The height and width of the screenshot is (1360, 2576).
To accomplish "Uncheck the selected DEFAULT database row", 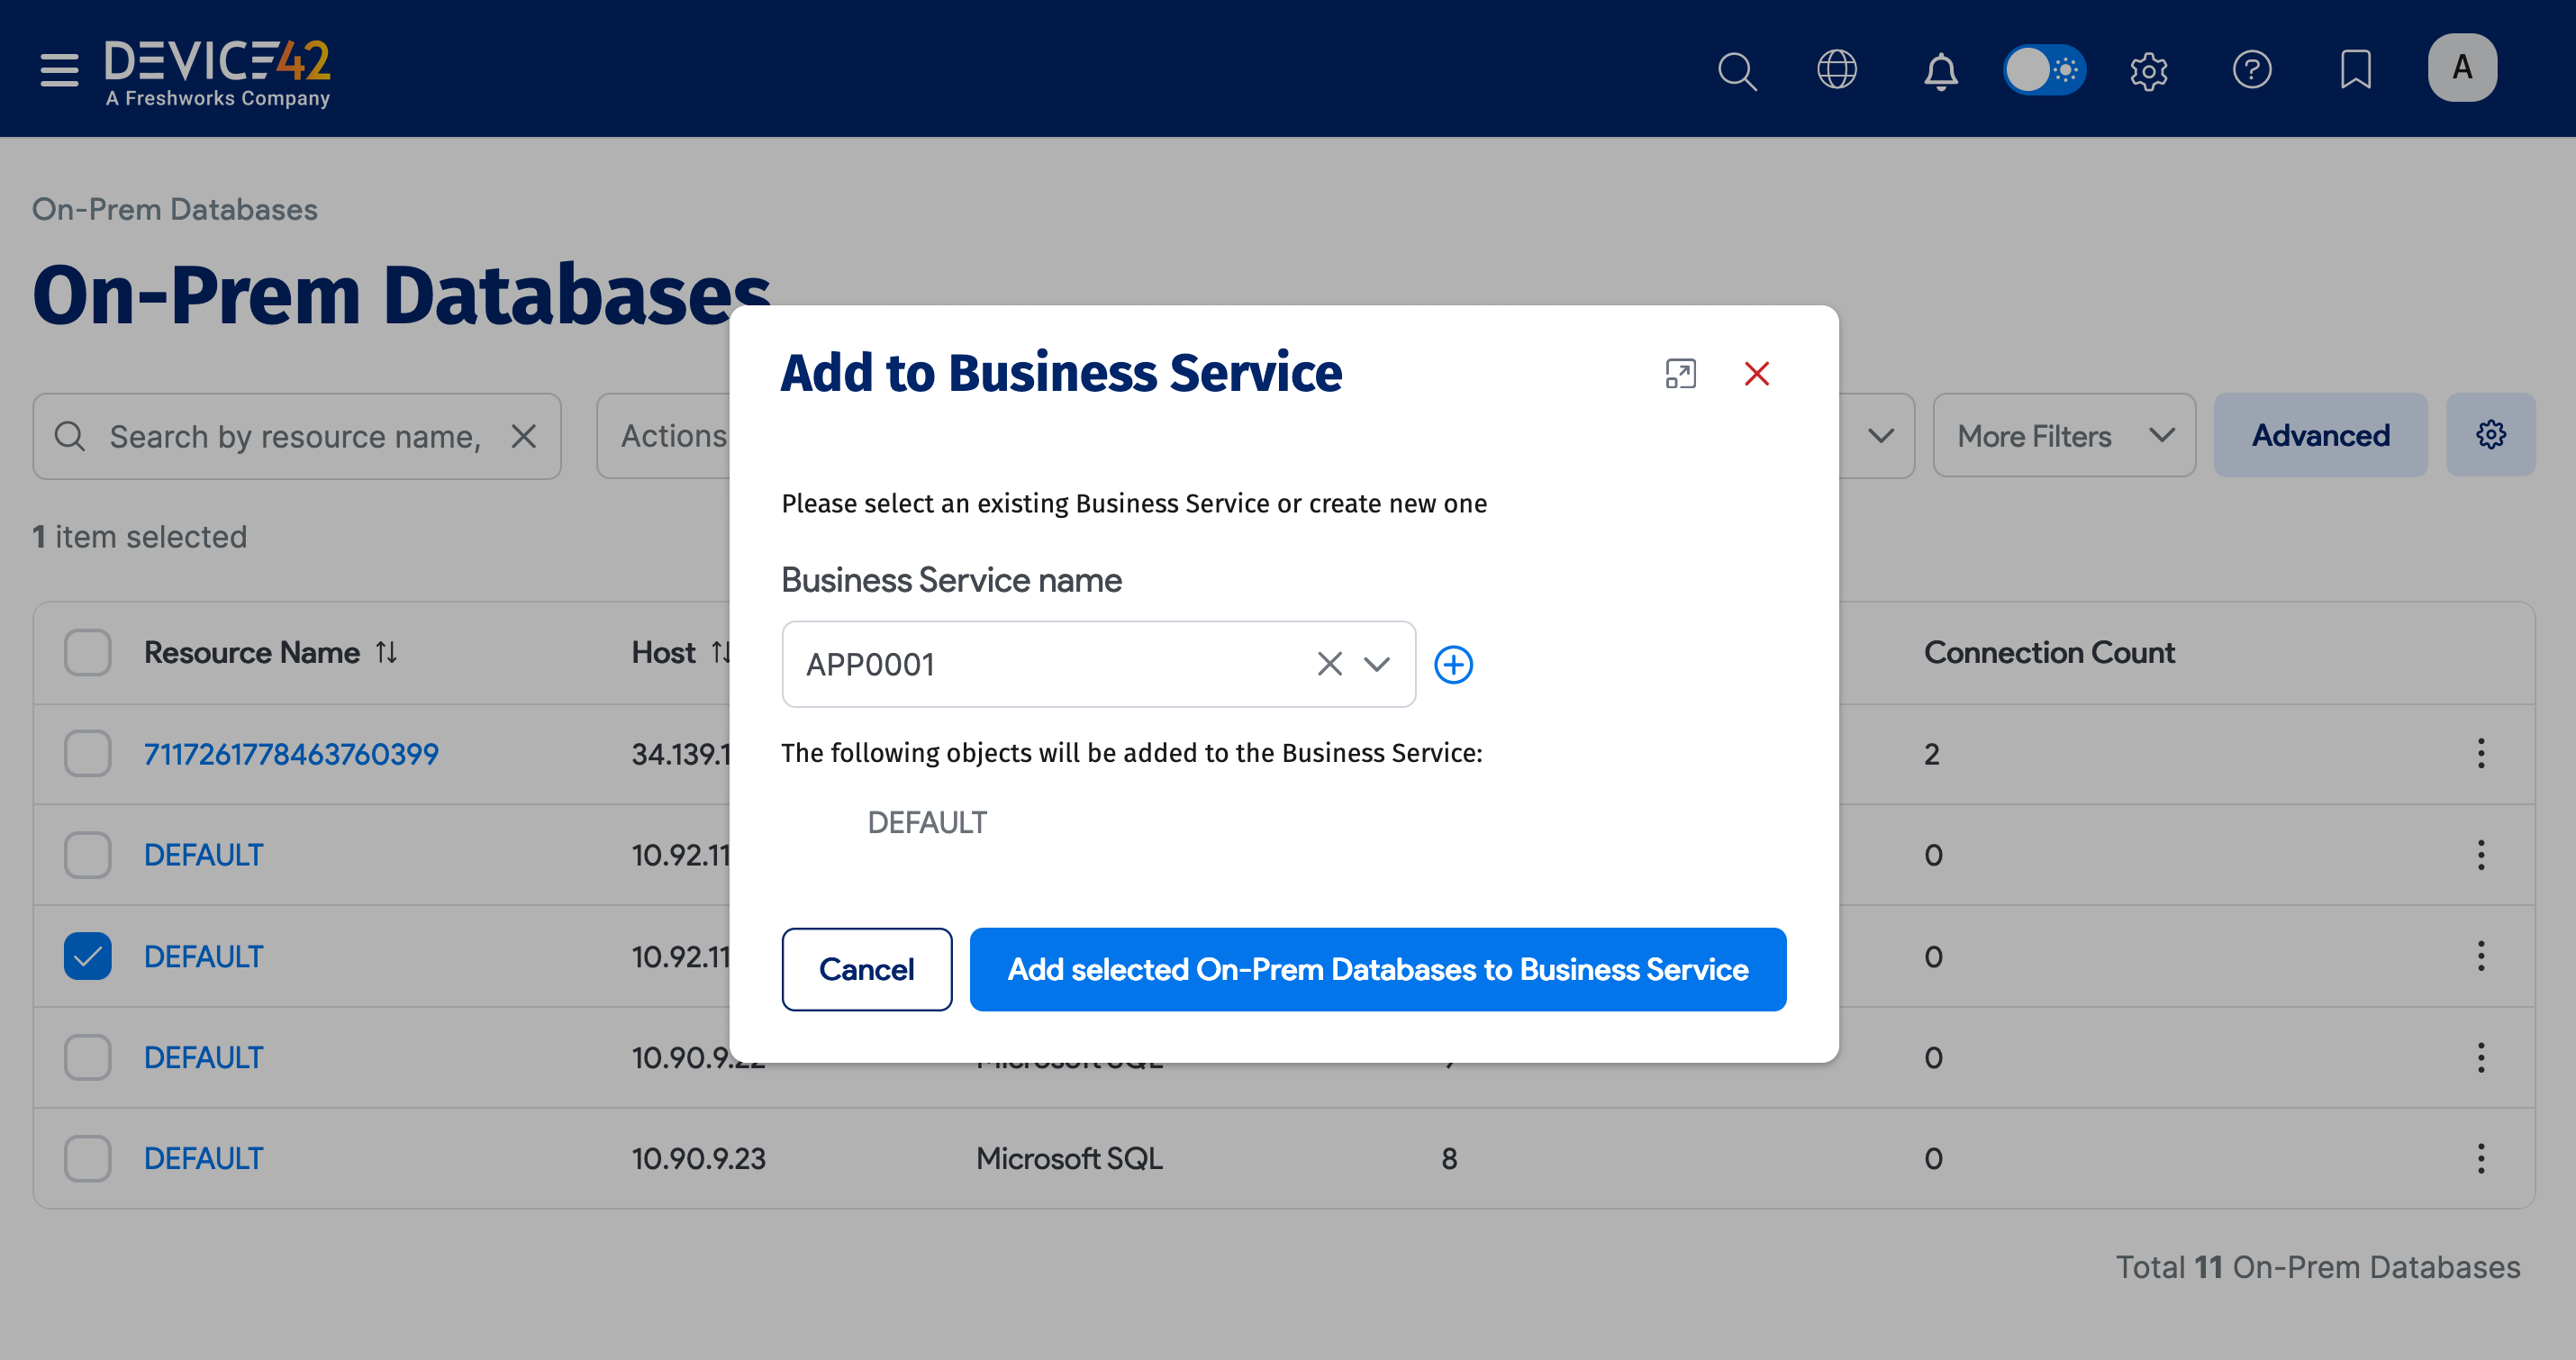I will 87,956.
